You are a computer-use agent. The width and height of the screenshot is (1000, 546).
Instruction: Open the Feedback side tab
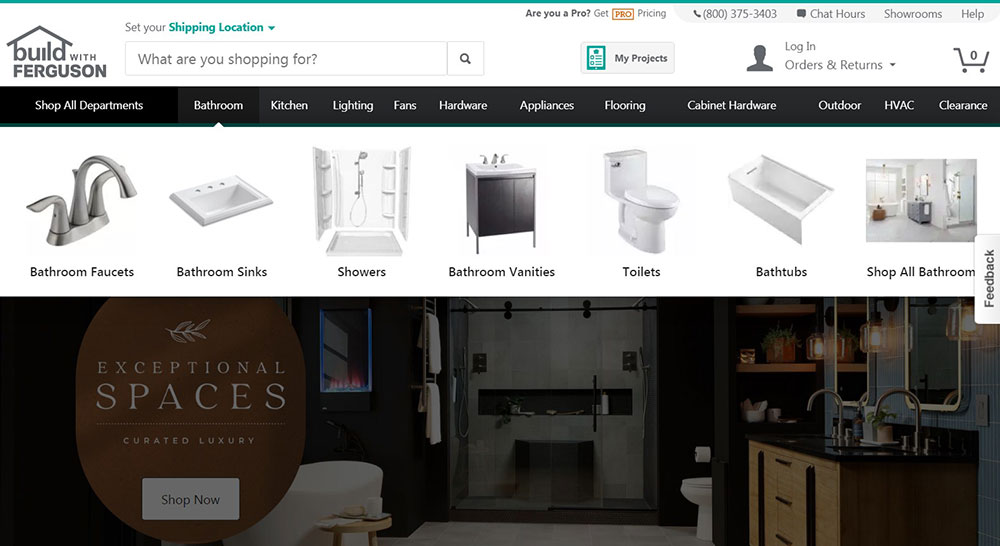(x=988, y=279)
